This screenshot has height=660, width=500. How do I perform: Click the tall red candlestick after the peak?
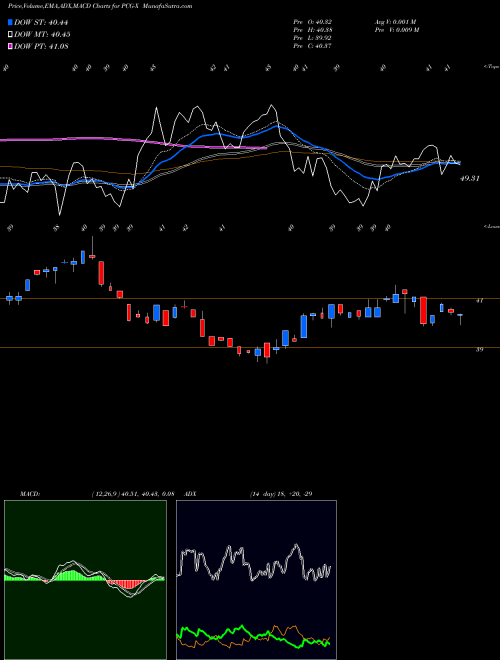click(101, 273)
